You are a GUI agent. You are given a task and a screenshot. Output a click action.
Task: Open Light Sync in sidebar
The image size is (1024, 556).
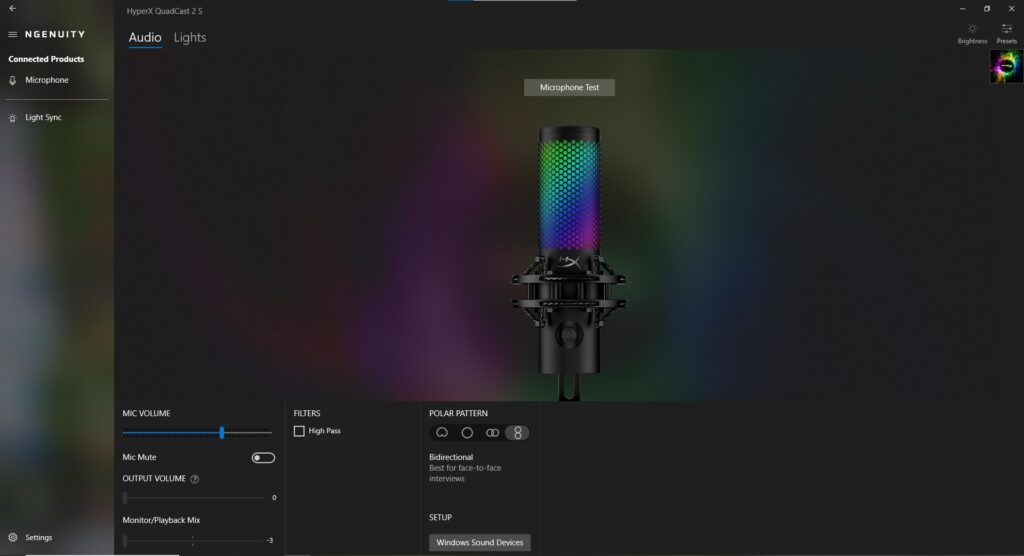click(x=43, y=118)
